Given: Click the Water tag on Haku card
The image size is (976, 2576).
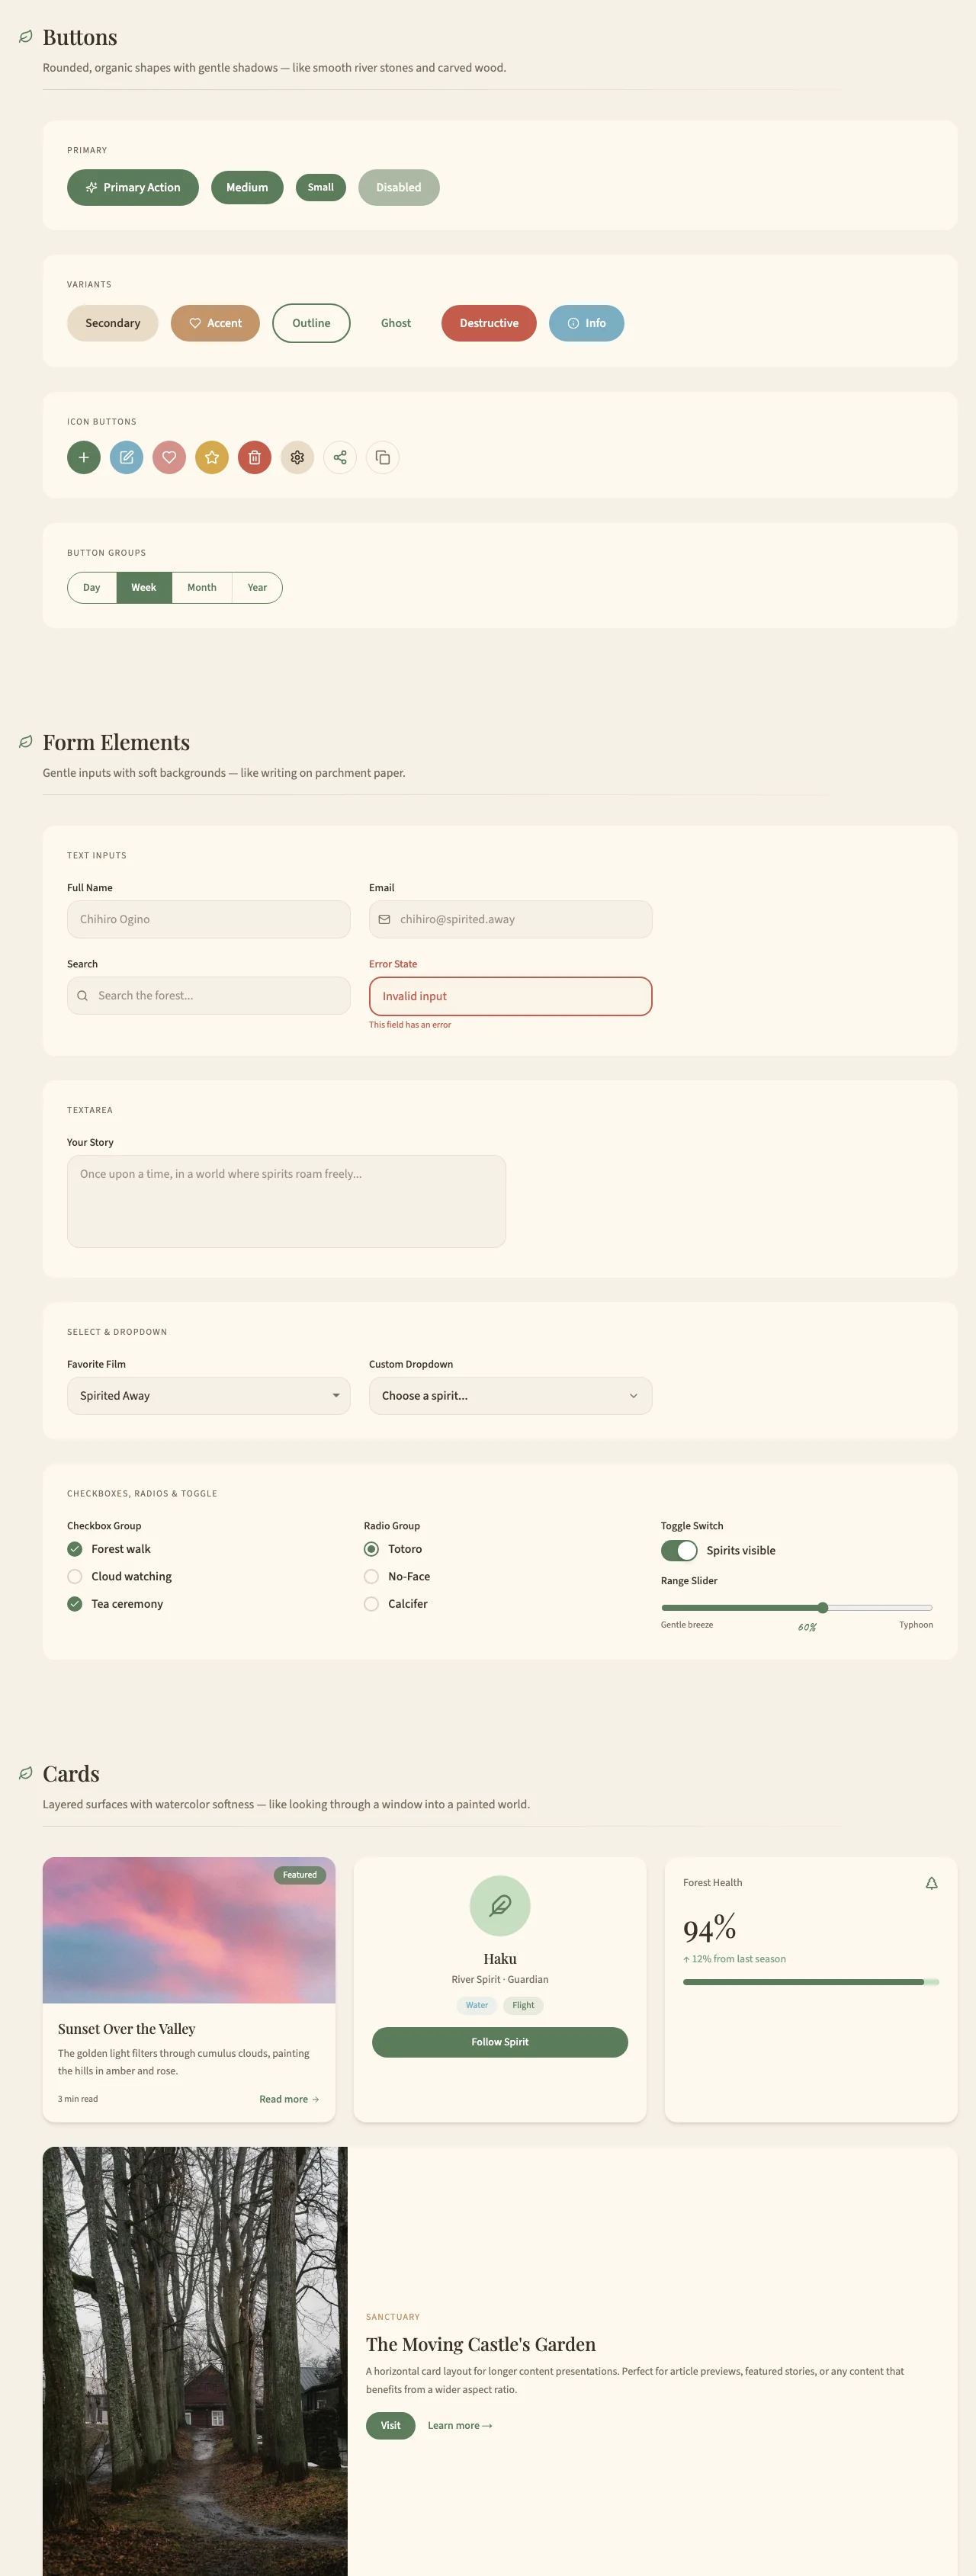Looking at the screenshot, I should point(477,2005).
